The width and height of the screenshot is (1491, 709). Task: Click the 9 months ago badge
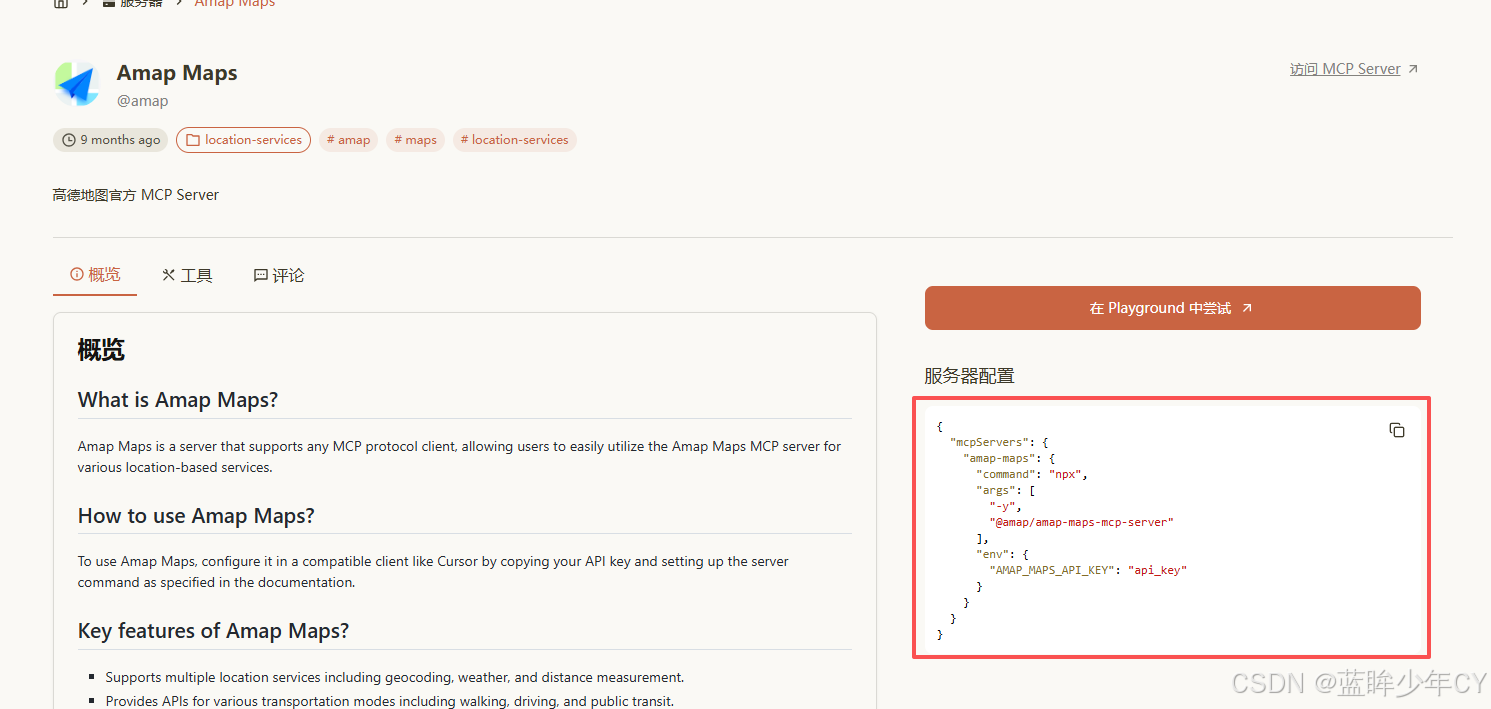(x=110, y=140)
